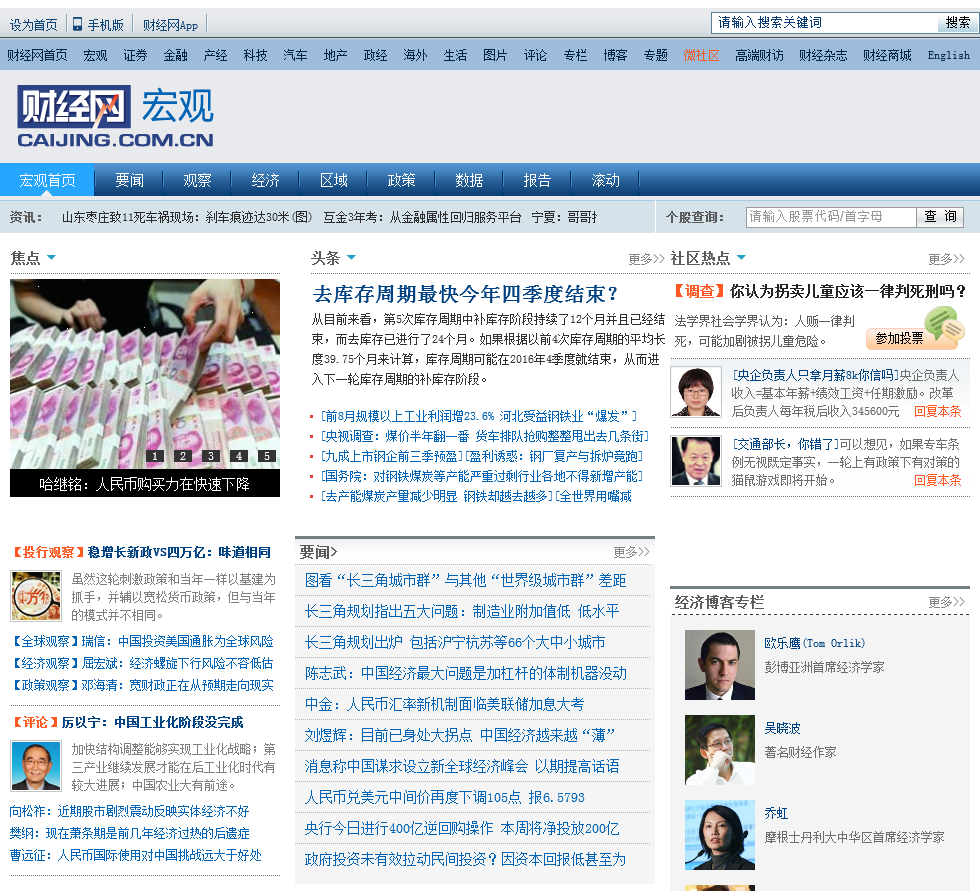This screenshot has height=891, width=980.
Task: Open the 滚动 tab
Action: [606, 181]
